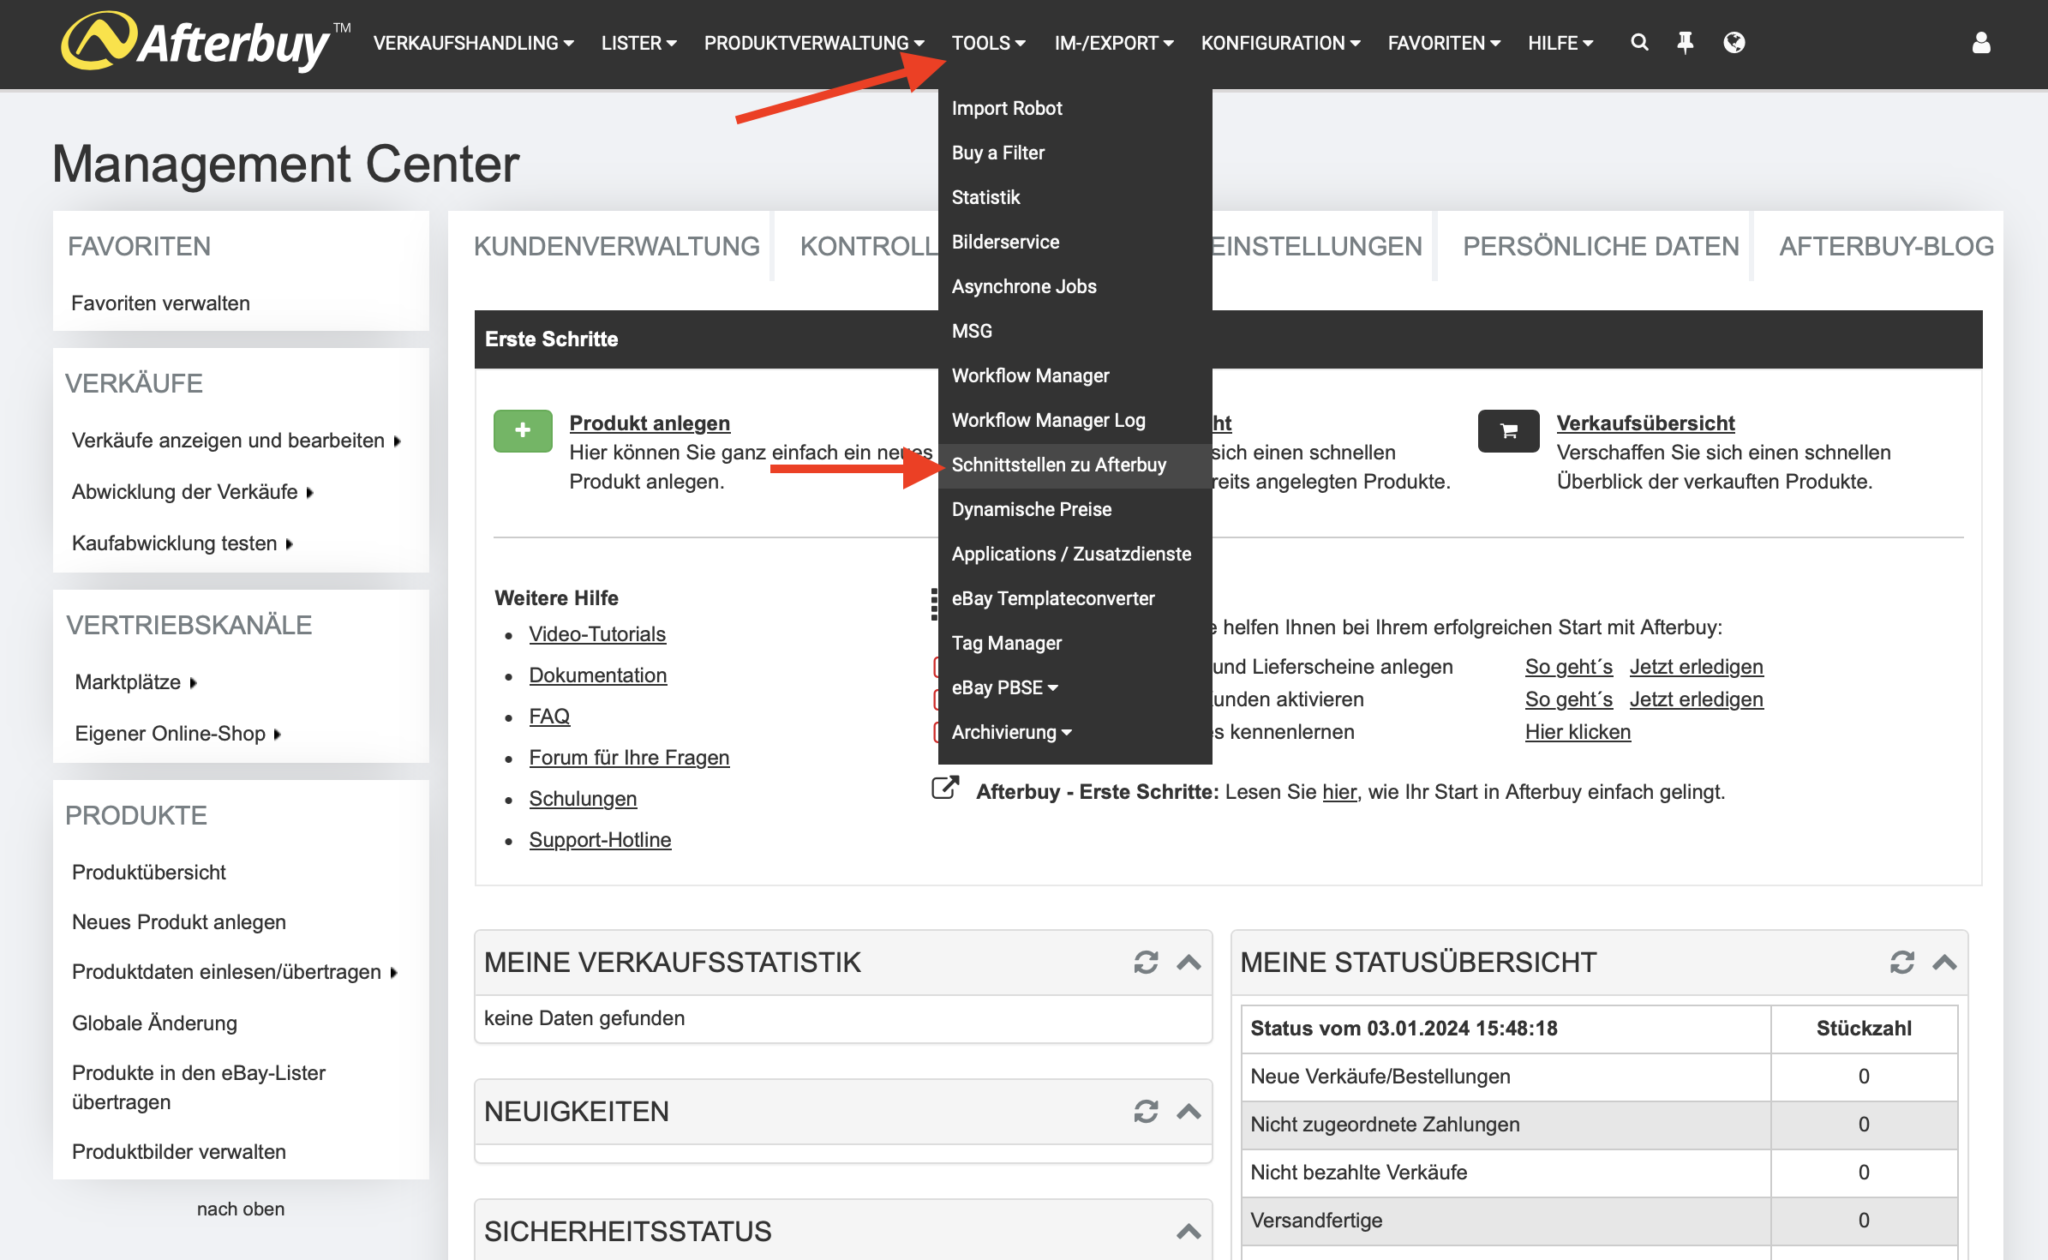Viewport: 2048px width, 1260px height.
Task: Select Schnittstellen zu Afterbuy
Action: 1075,465
